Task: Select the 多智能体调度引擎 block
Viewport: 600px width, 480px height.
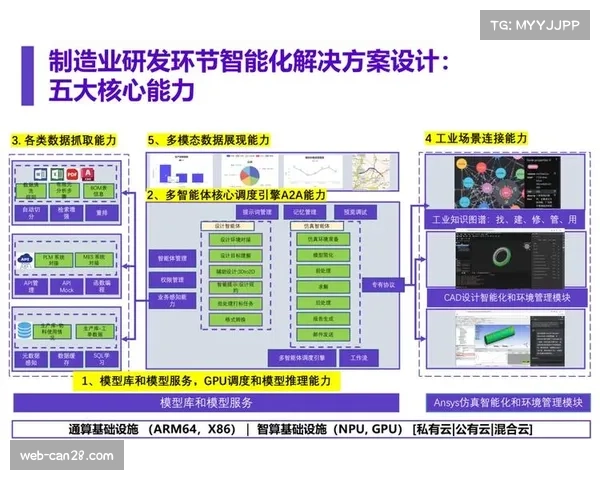Action: pos(302,358)
